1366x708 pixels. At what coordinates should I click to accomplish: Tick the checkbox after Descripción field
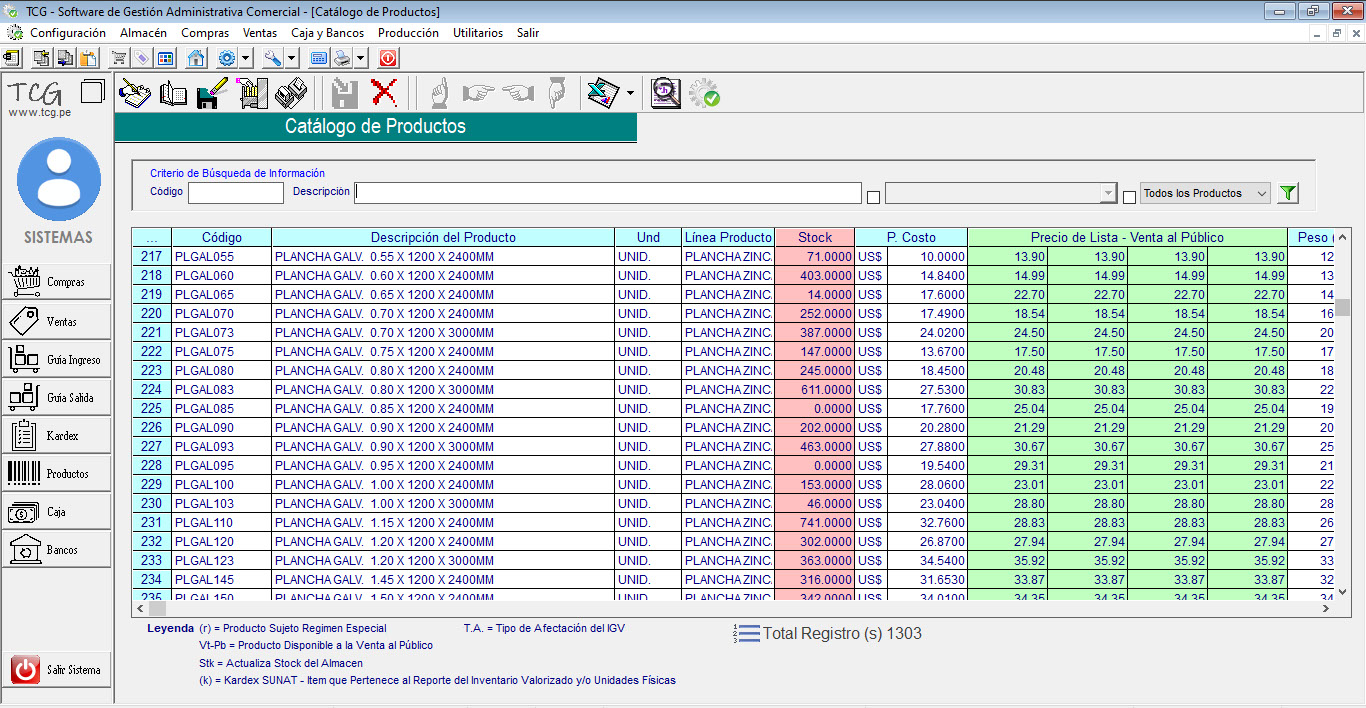[x=873, y=197]
